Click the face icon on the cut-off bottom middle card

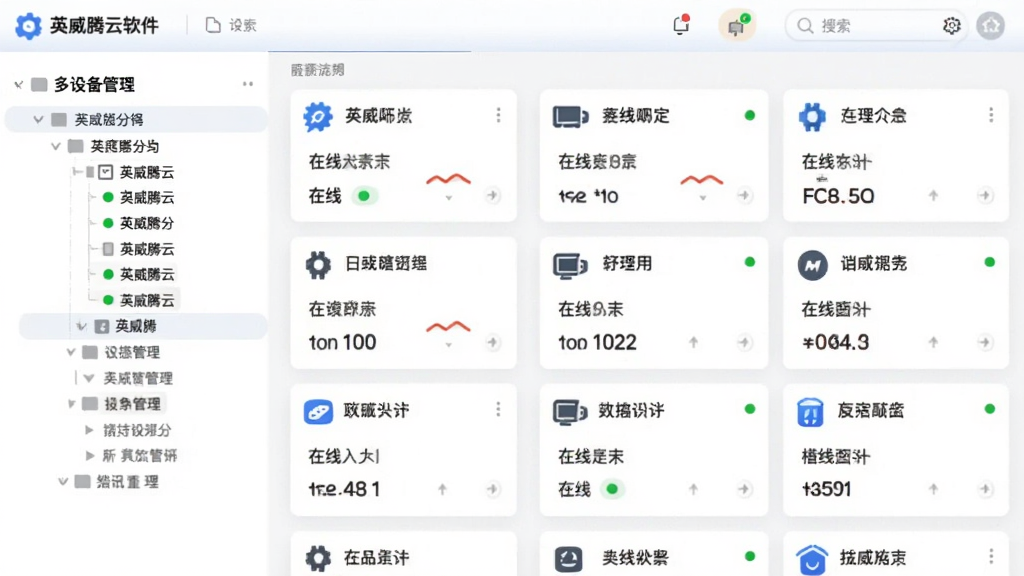tap(568, 559)
